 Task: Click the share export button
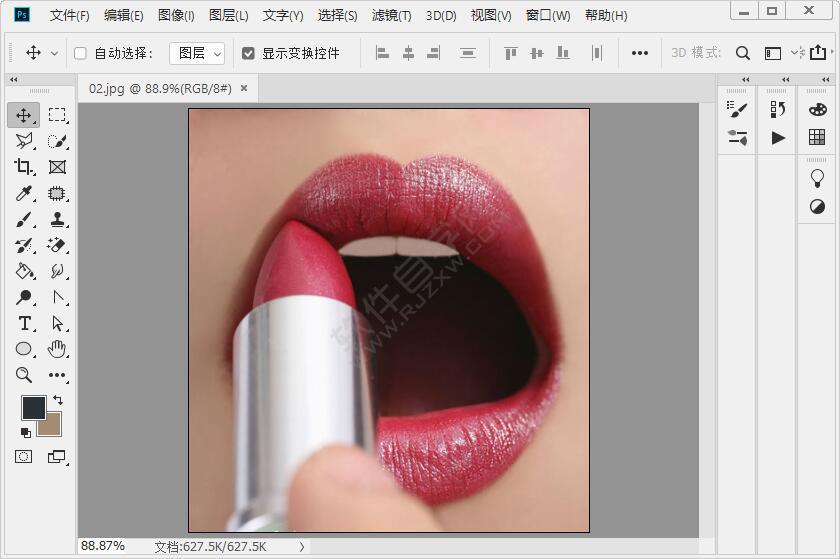[x=818, y=53]
